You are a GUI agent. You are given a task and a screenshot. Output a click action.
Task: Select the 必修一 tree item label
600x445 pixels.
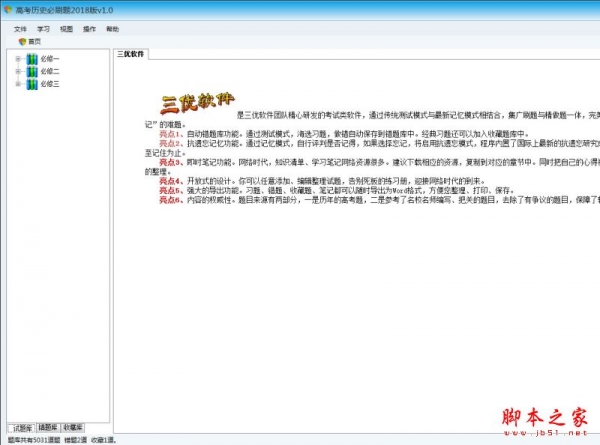tap(50, 59)
